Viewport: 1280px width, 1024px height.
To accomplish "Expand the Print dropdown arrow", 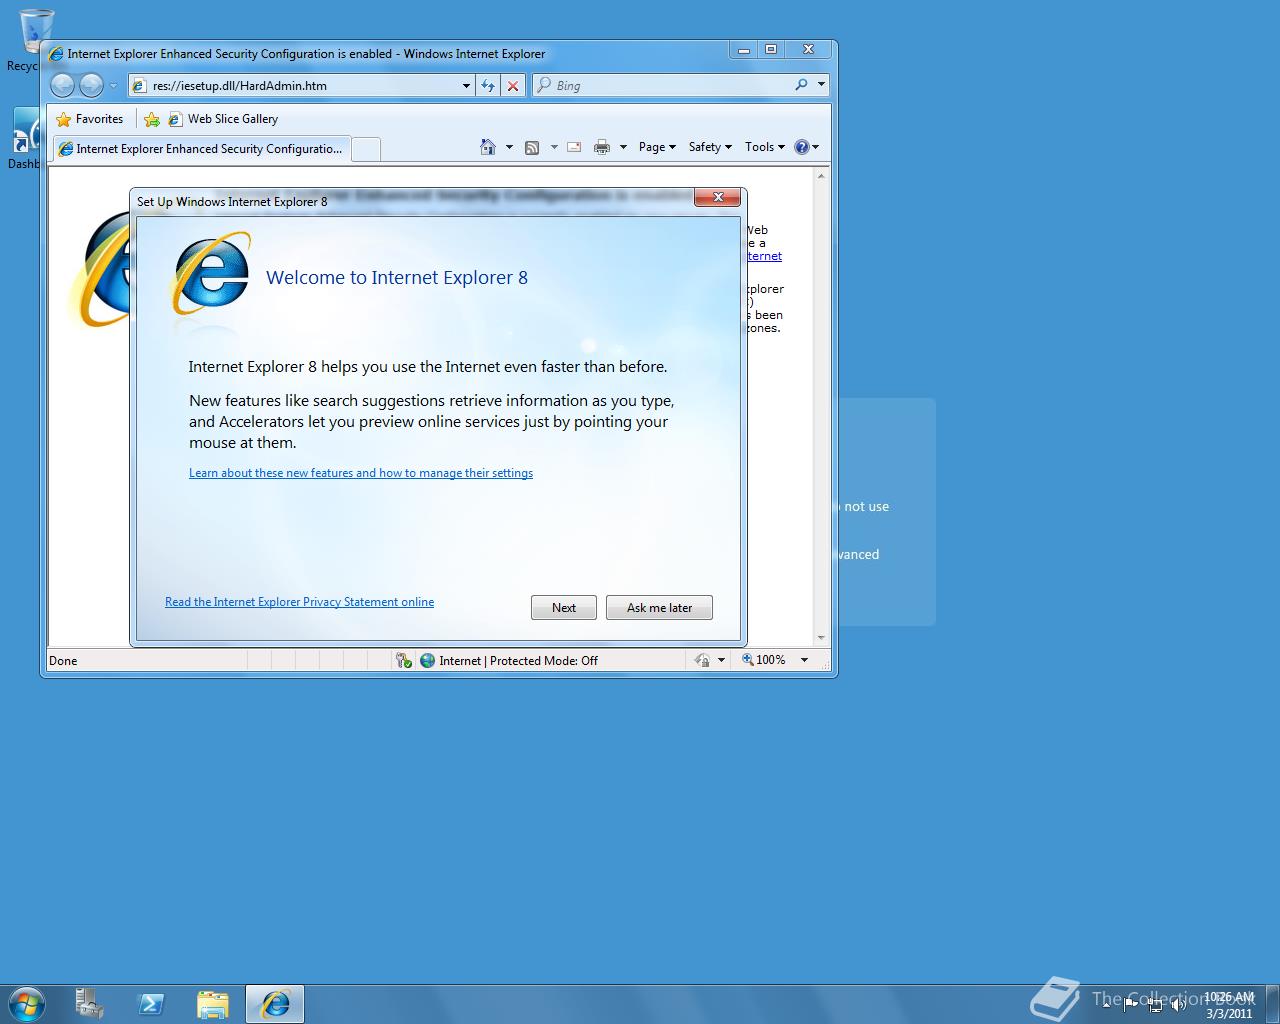I will 623,147.
